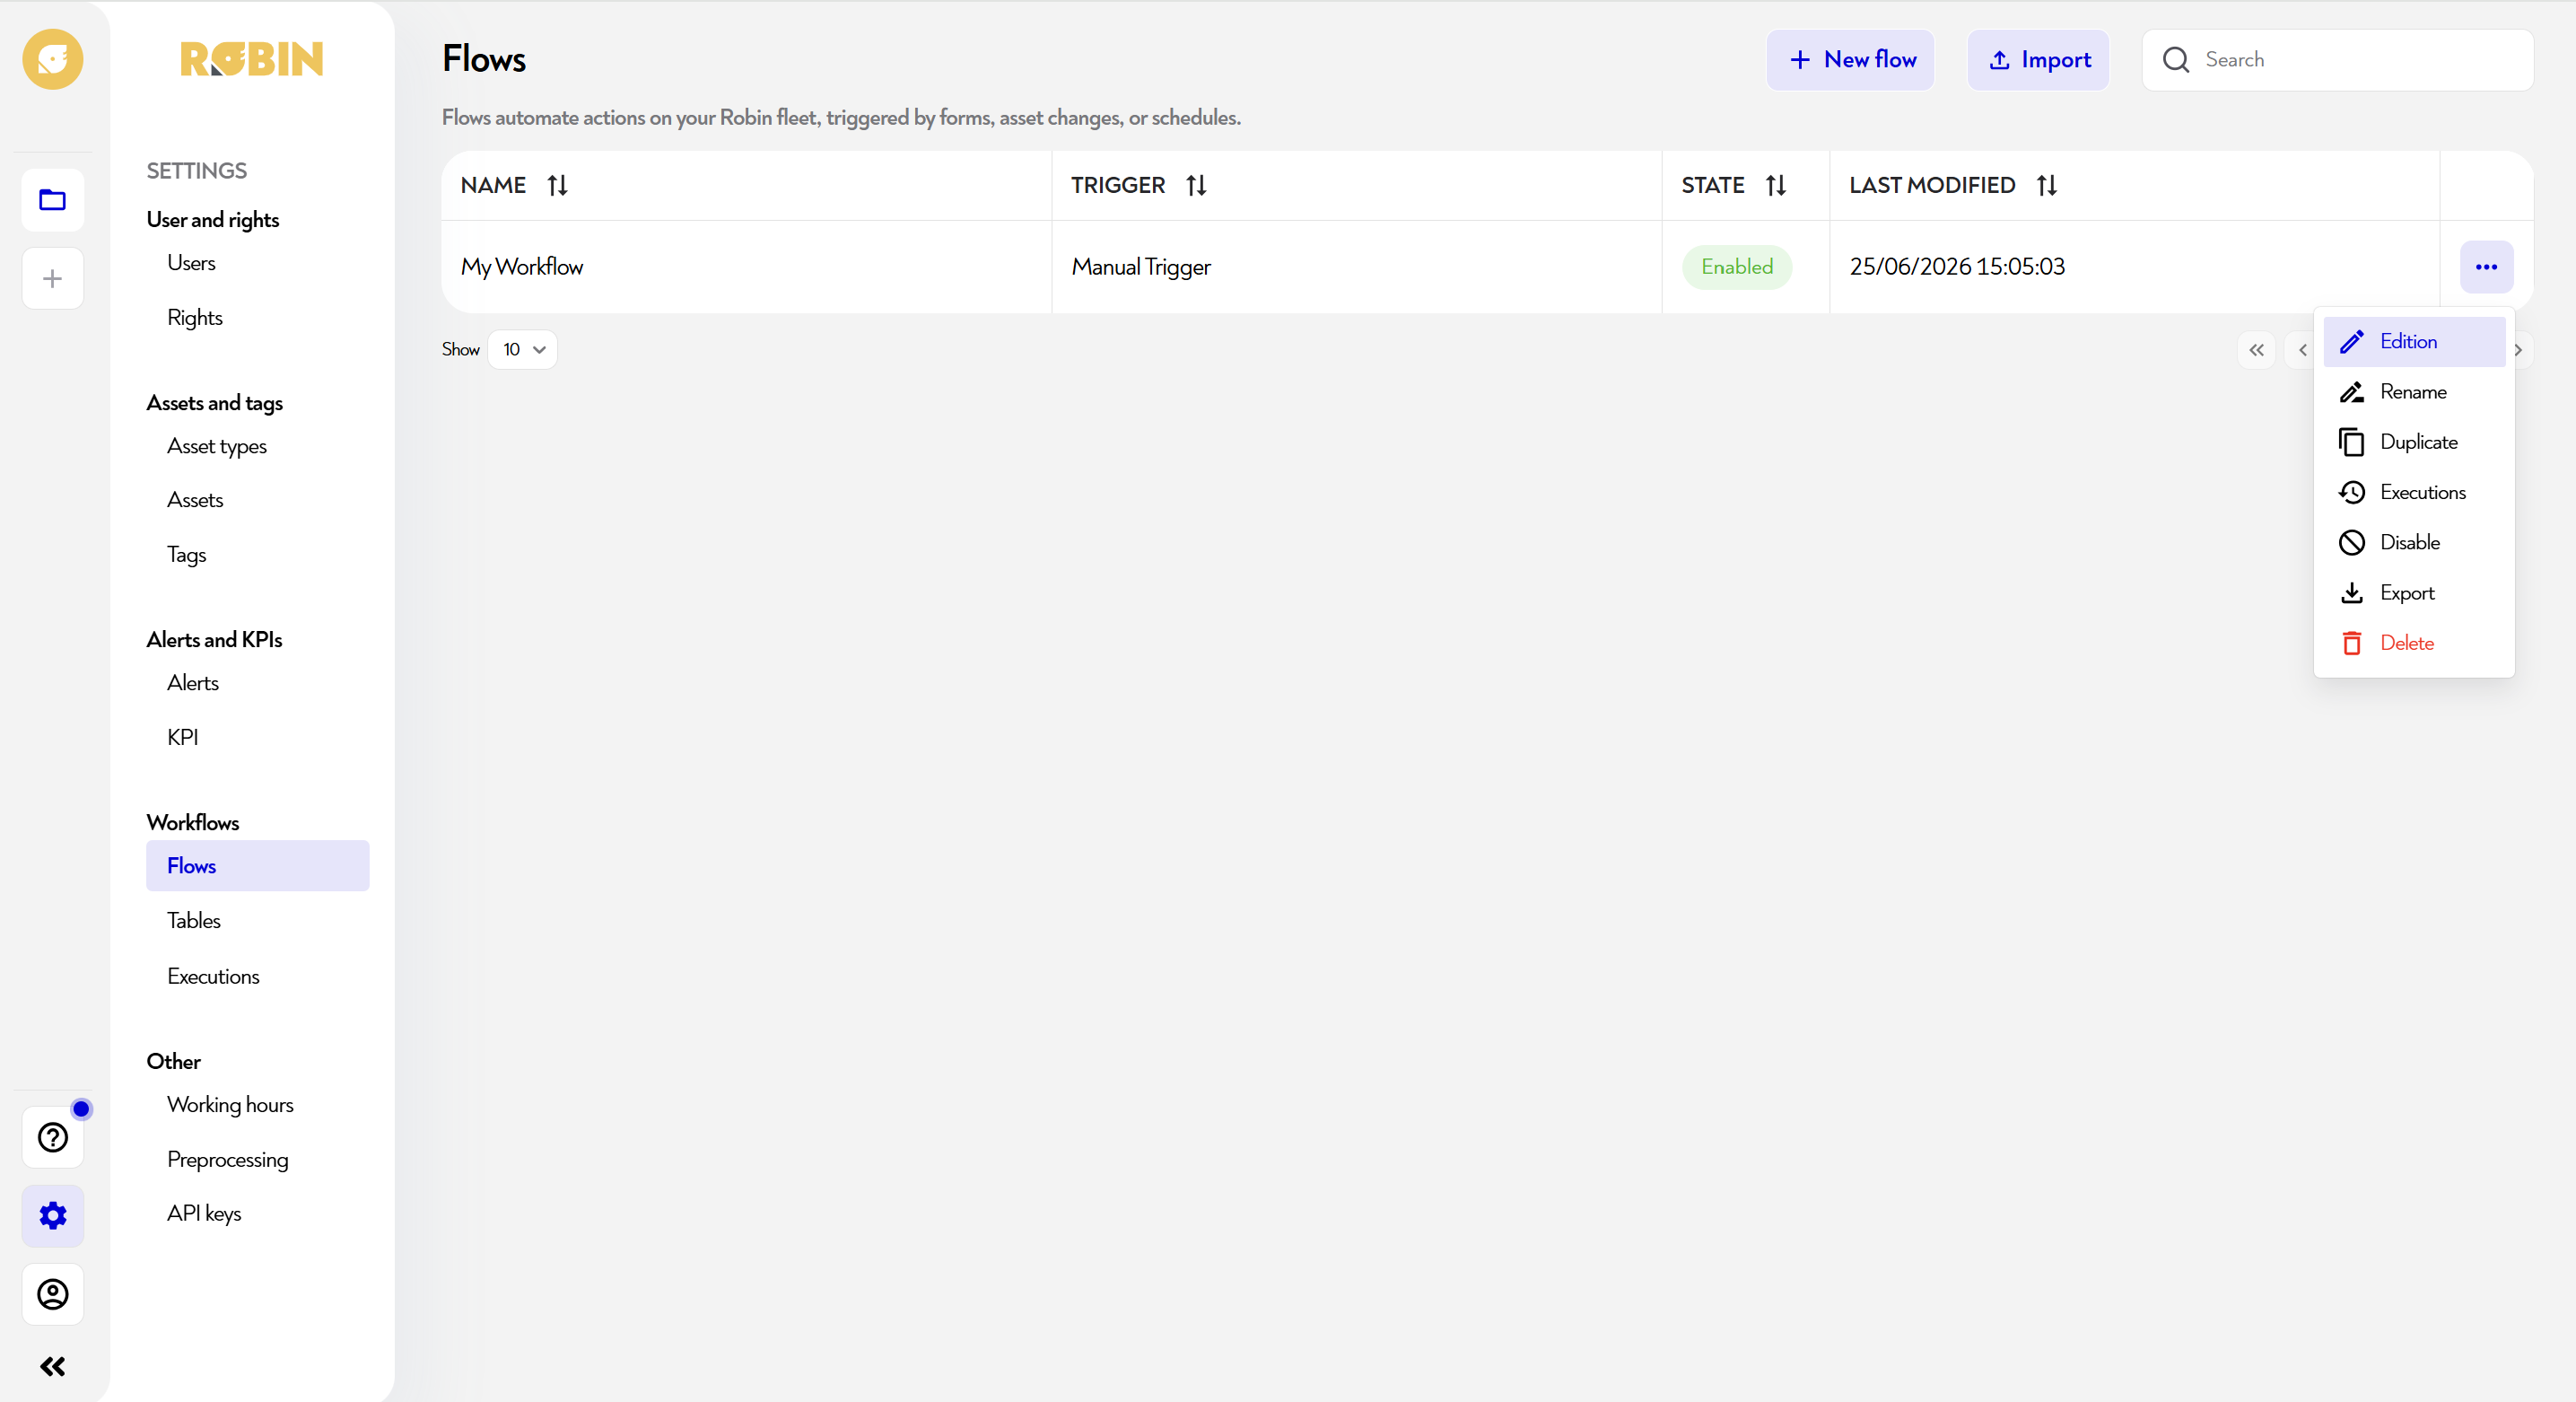Open Tags settings page
The image size is (2576, 1402).
pyautogui.click(x=187, y=555)
